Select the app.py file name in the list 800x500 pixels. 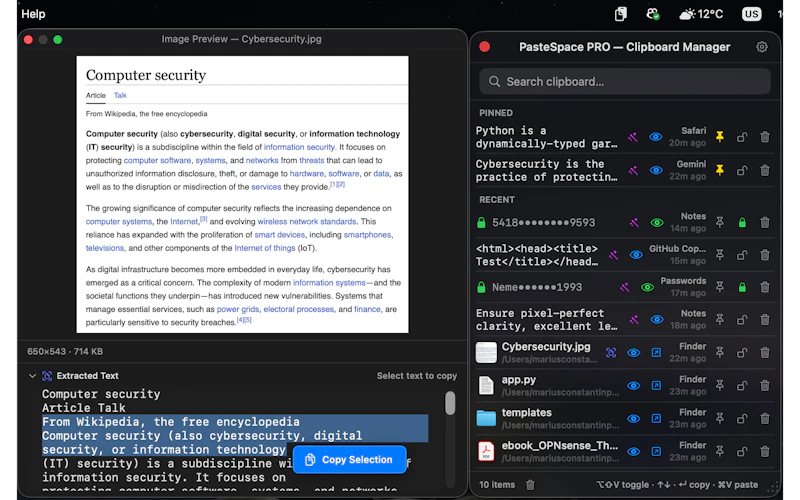[518, 380]
